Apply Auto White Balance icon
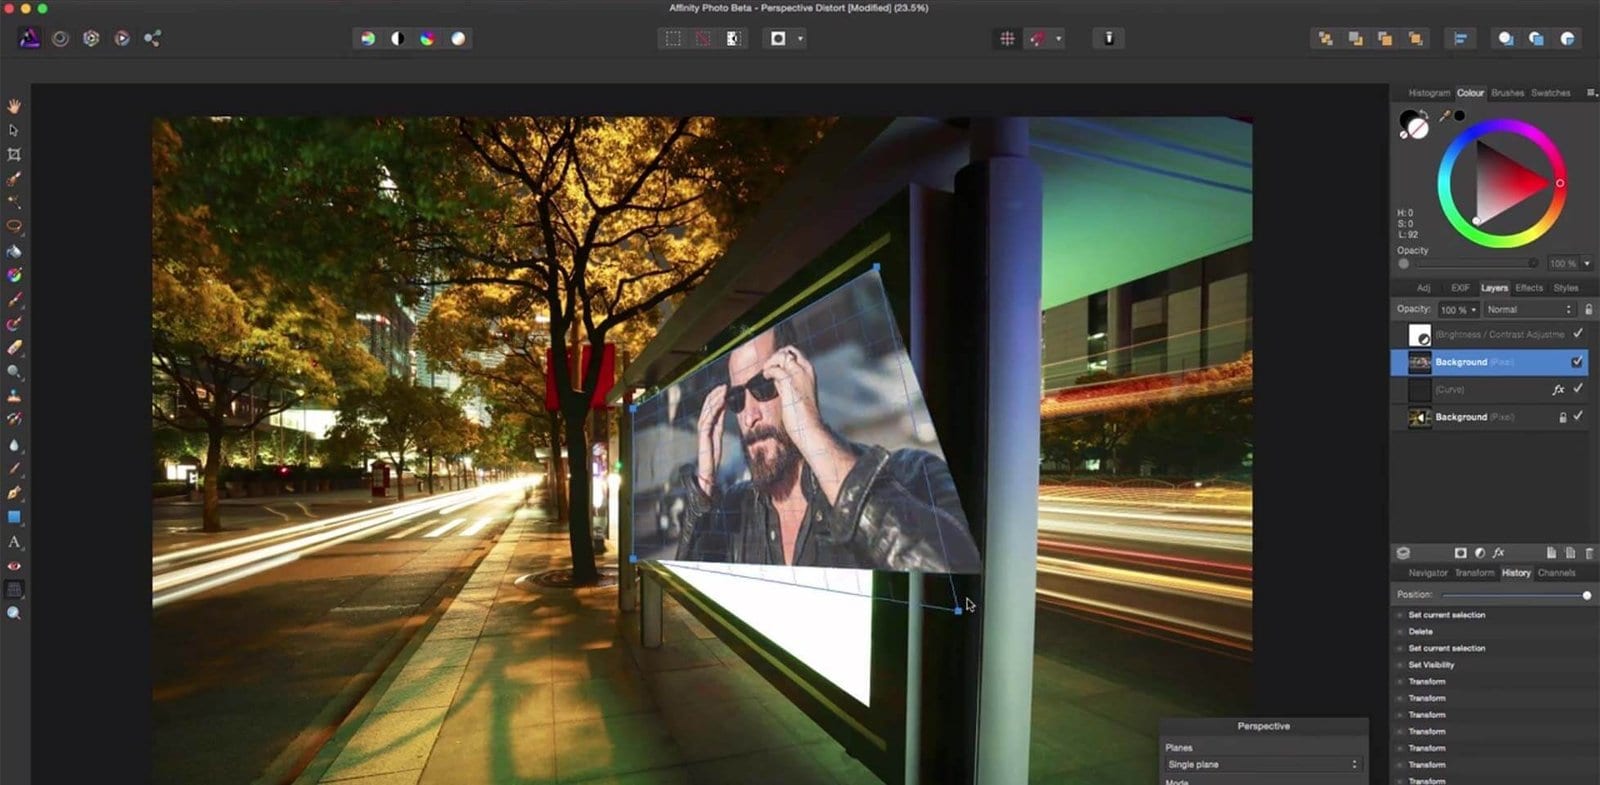This screenshot has height=785, width=1600. [458, 38]
